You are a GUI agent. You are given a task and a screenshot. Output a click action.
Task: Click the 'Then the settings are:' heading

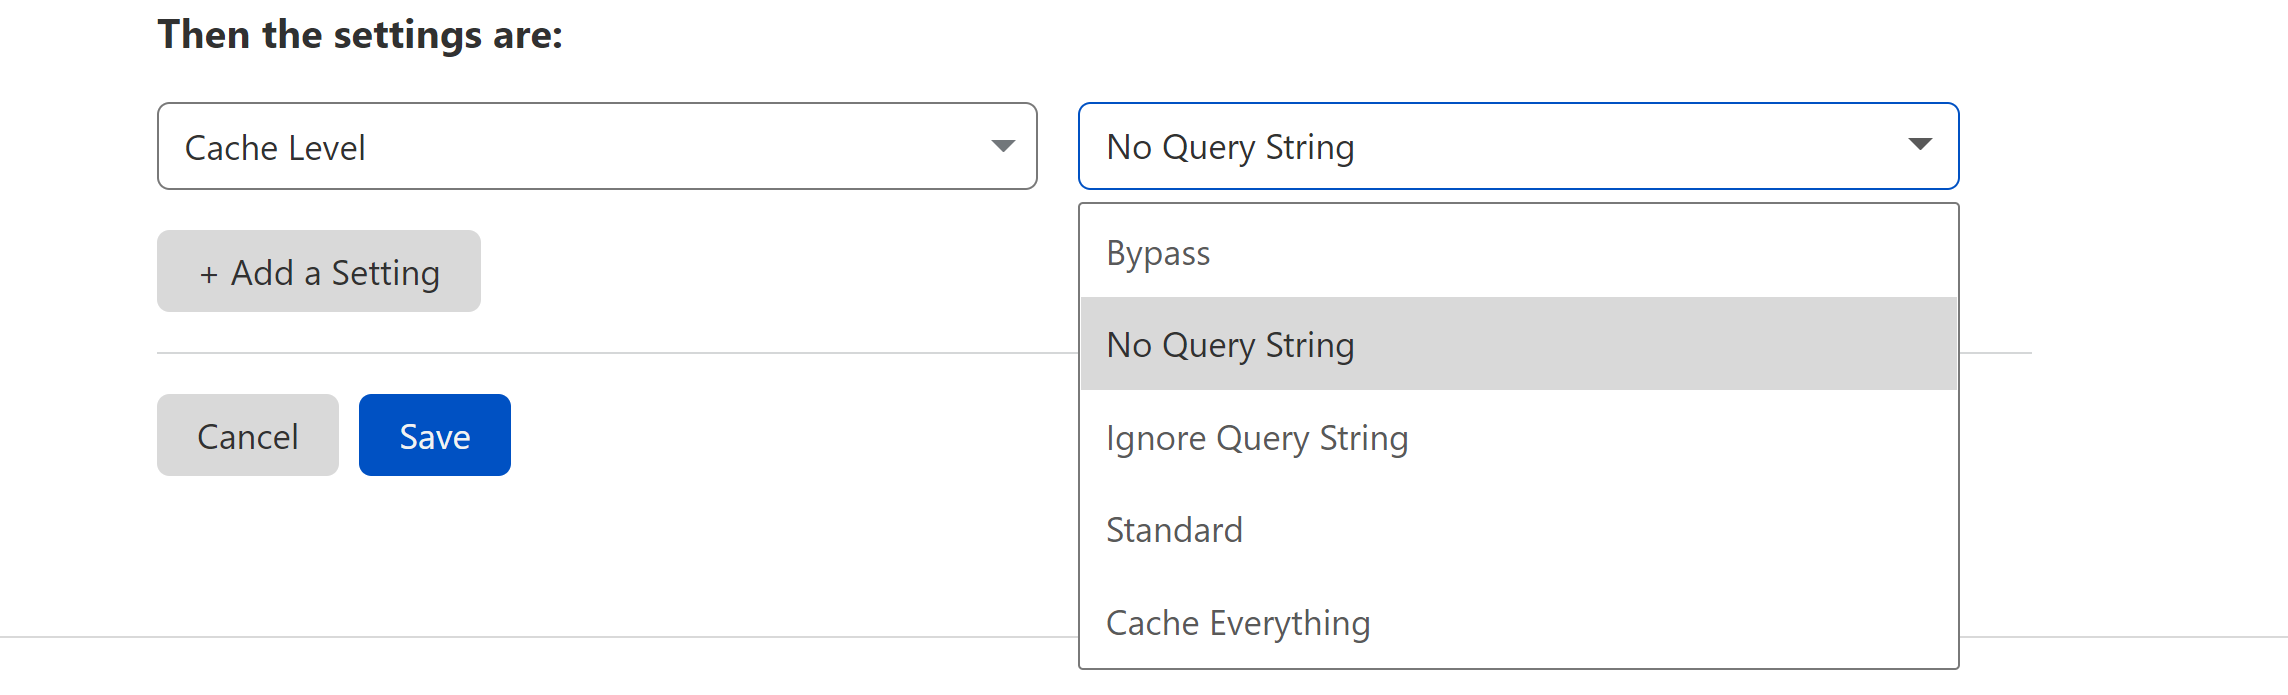point(360,35)
